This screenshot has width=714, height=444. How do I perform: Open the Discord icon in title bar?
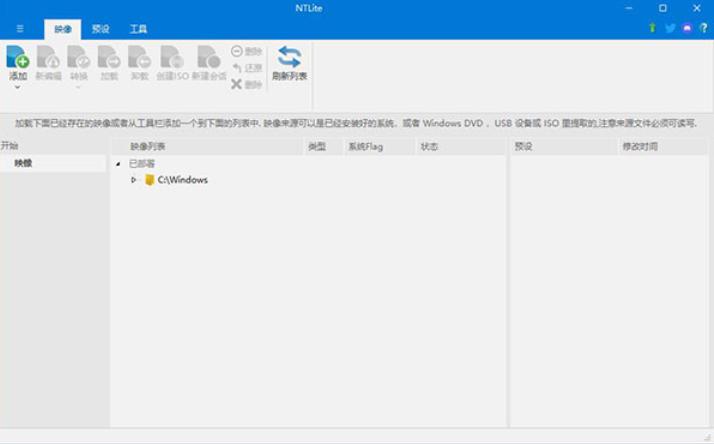(x=687, y=28)
